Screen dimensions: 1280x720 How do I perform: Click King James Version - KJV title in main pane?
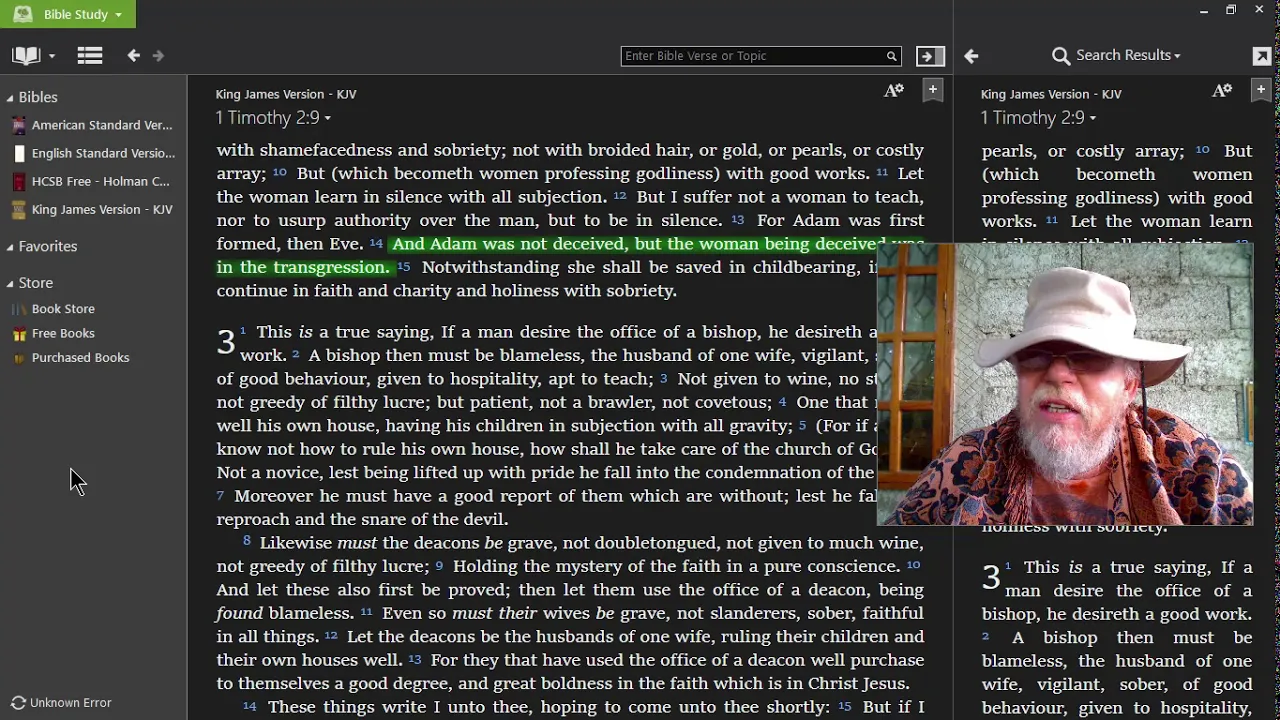(x=286, y=94)
